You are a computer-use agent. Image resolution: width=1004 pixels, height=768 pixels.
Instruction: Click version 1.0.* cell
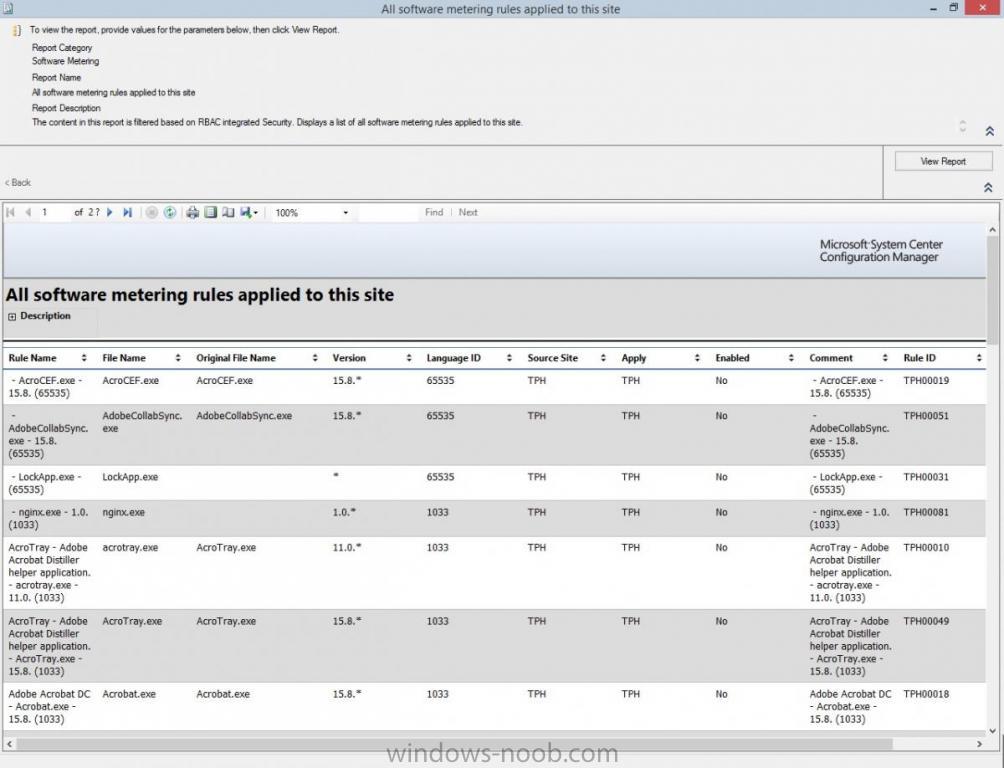pyautogui.click(x=344, y=512)
